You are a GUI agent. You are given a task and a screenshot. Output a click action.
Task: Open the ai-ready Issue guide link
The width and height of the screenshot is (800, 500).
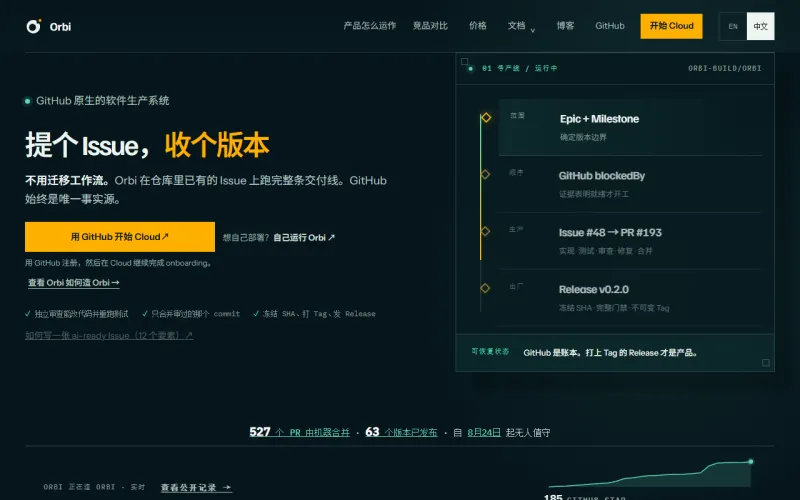(x=109, y=336)
